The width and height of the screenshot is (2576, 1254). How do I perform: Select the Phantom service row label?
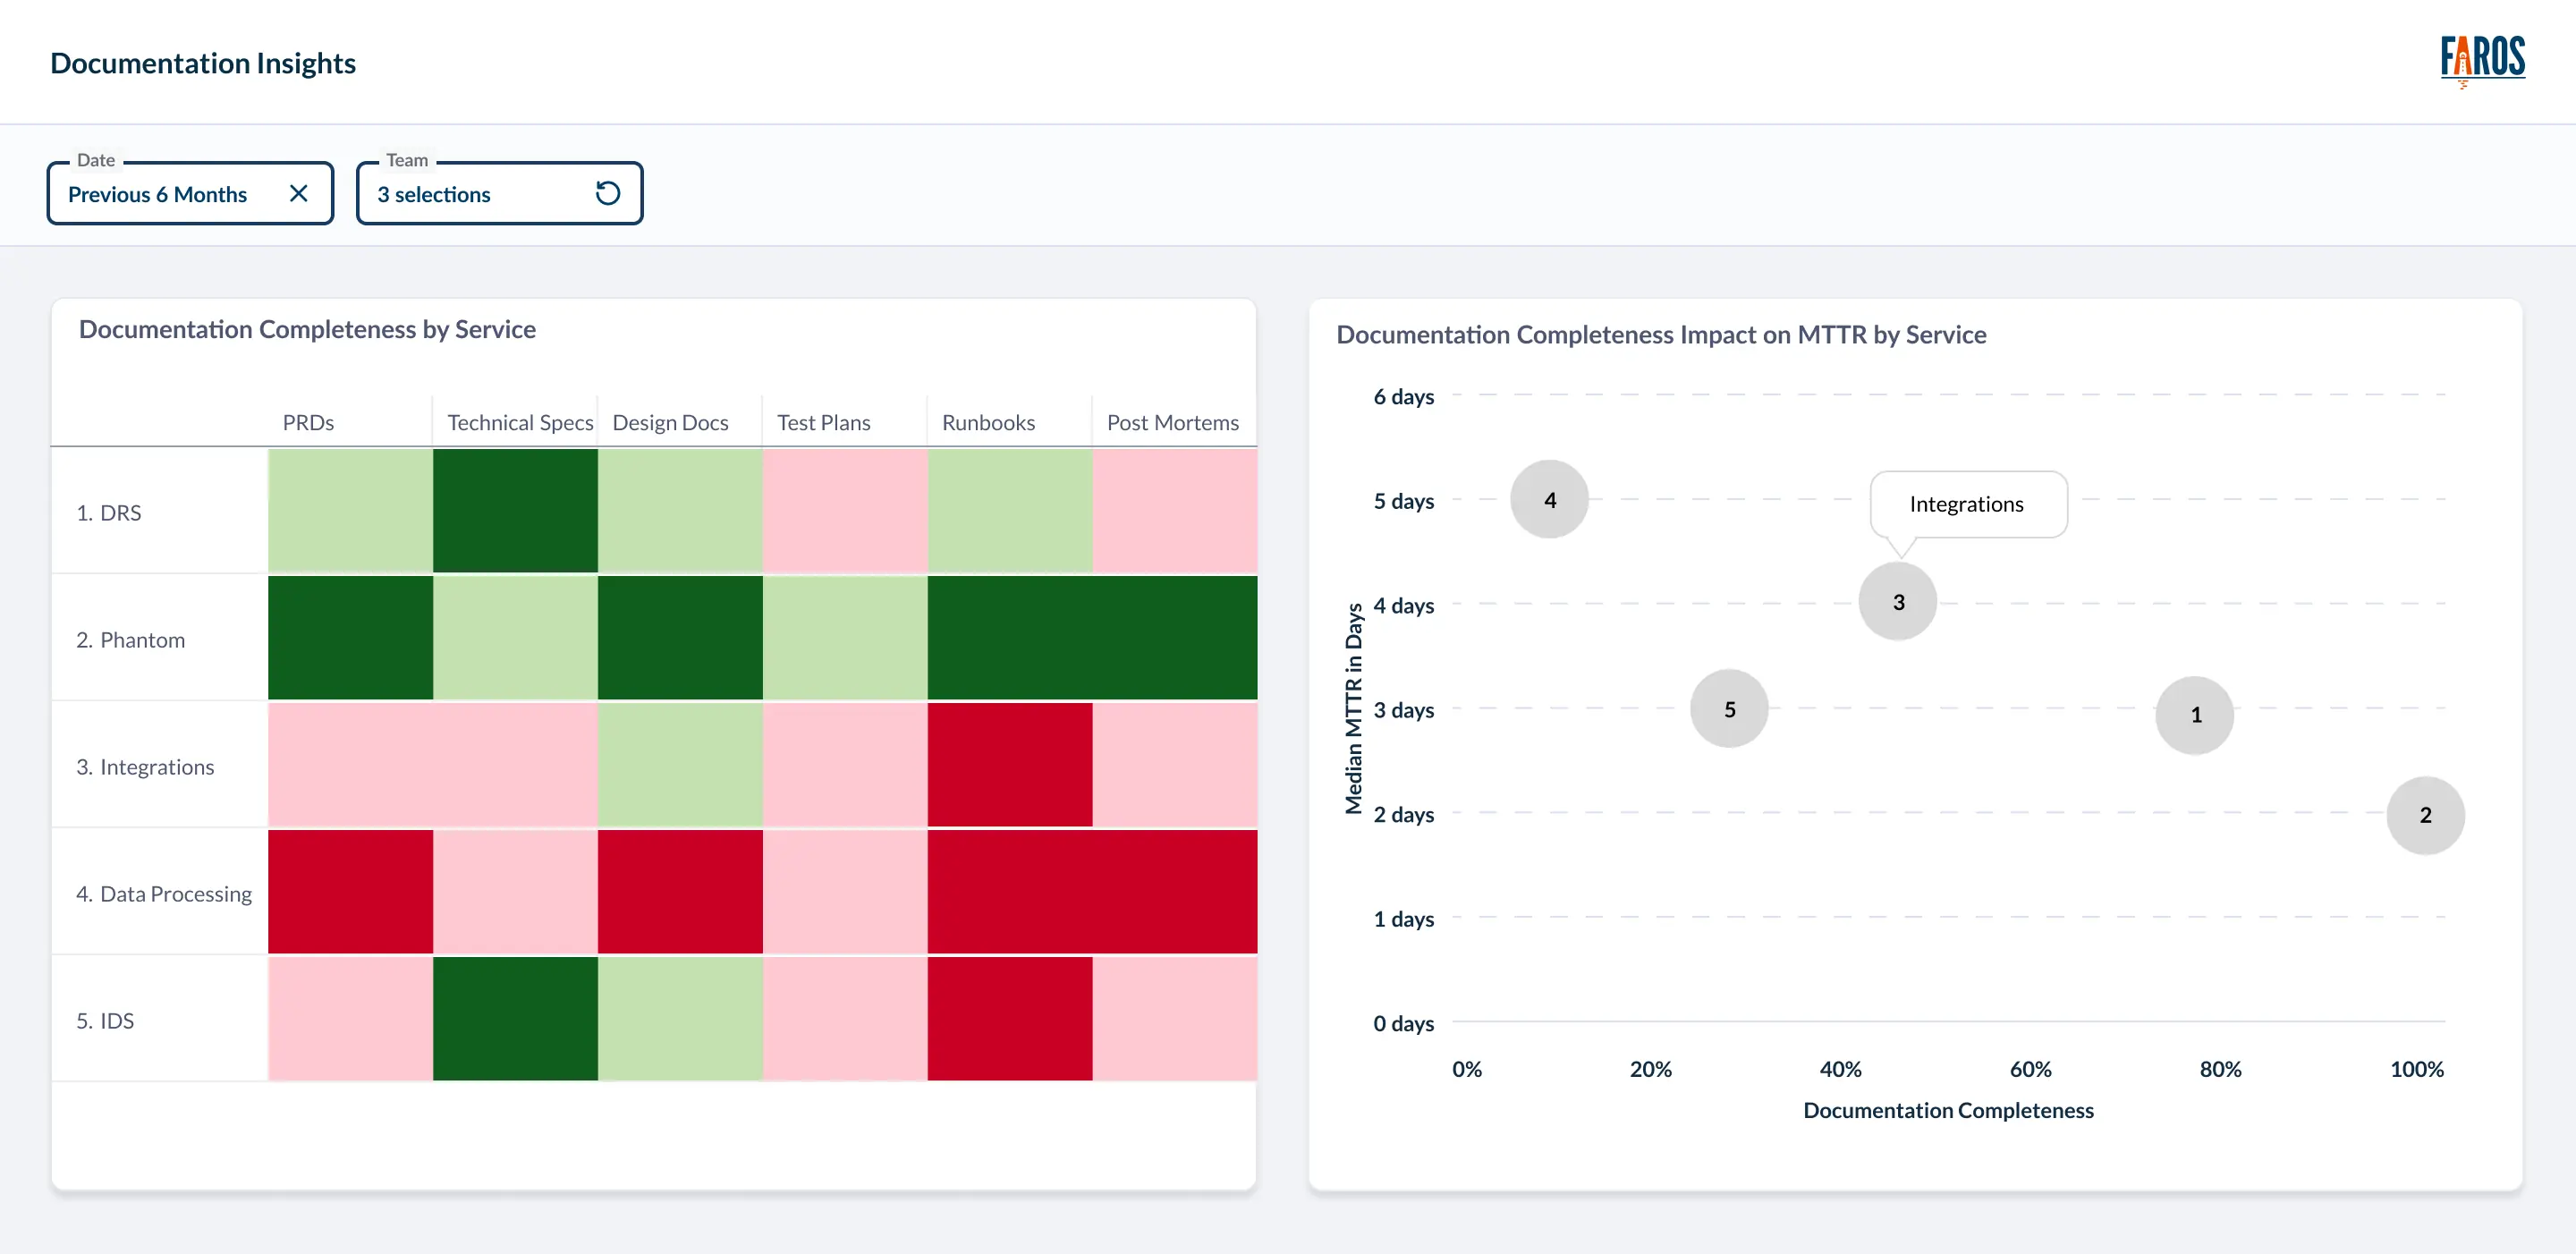pyautogui.click(x=131, y=639)
